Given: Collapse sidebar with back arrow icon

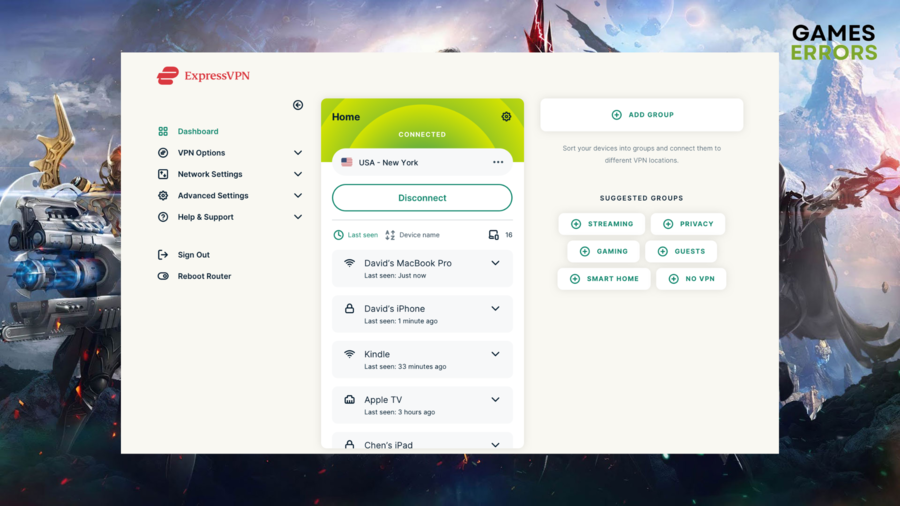Looking at the screenshot, I should (x=298, y=105).
